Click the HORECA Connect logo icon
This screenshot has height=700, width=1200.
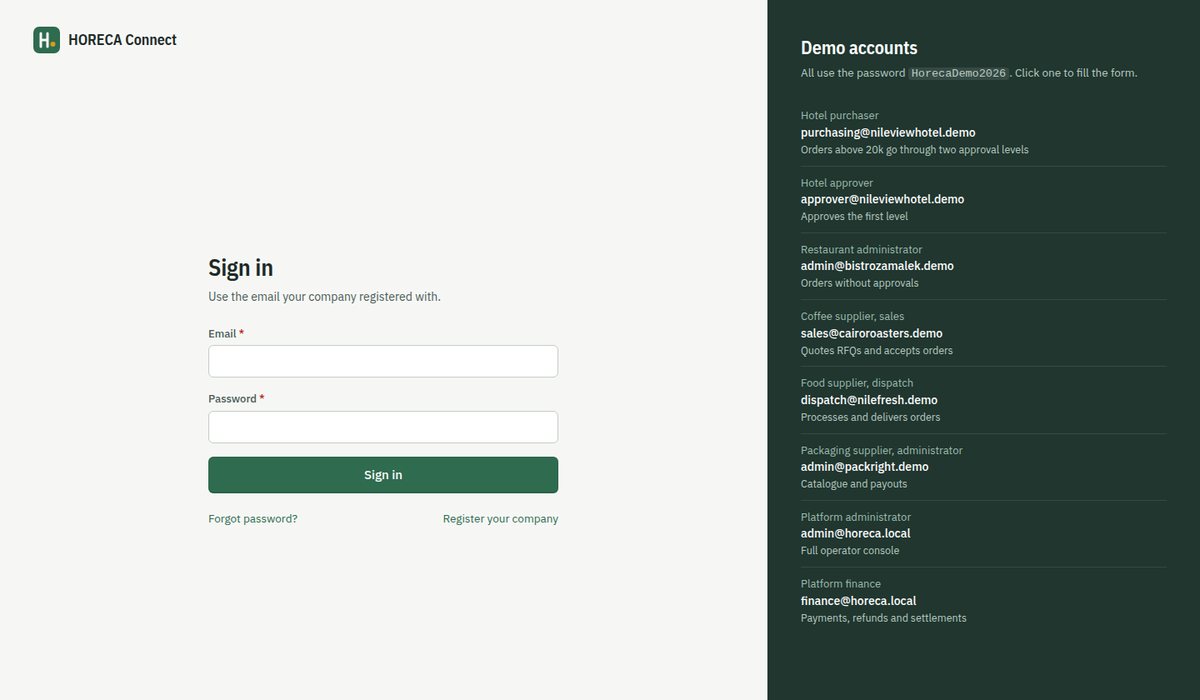point(46,40)
